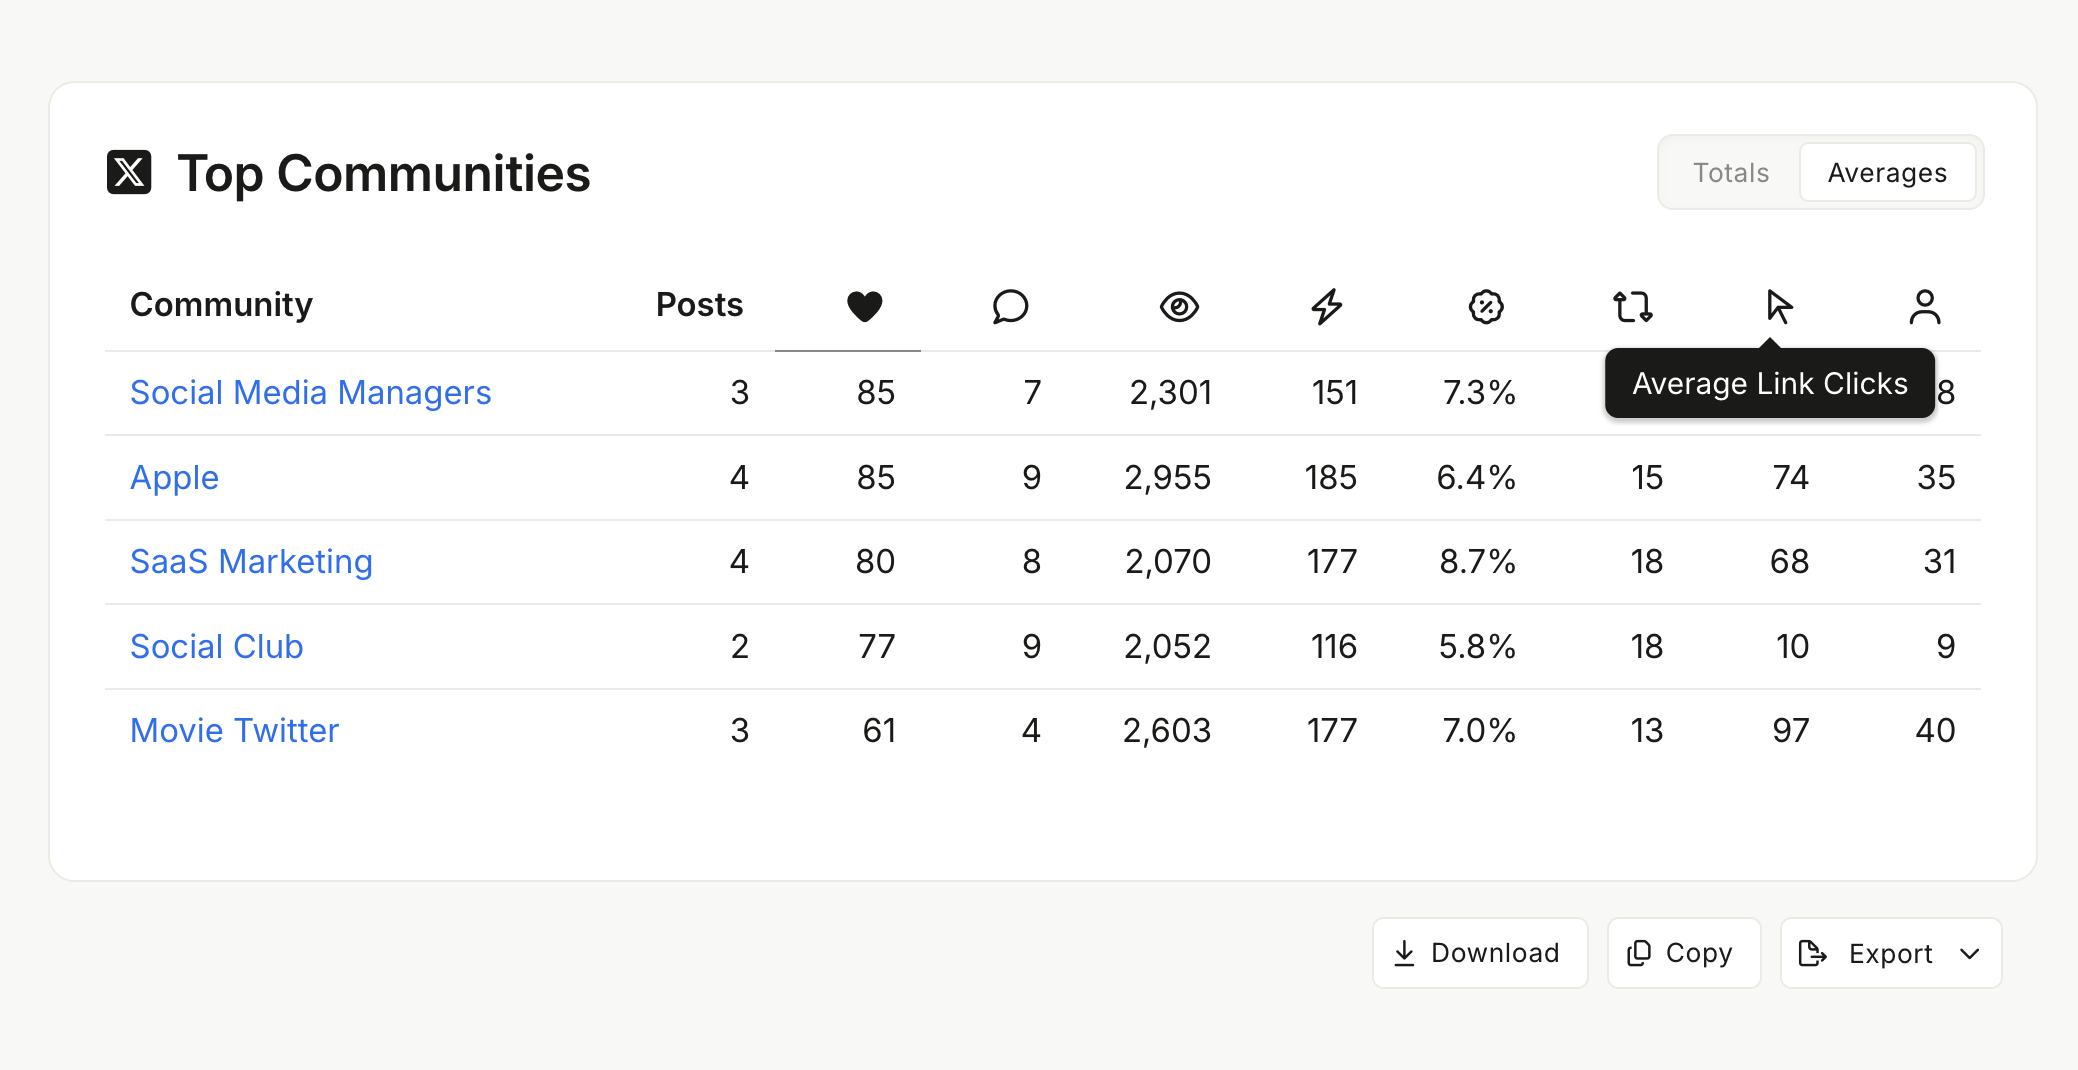Sort by the heart likes column icon
The image size is (2078, 1070).
pyautogui.click(x=864, y=306)
